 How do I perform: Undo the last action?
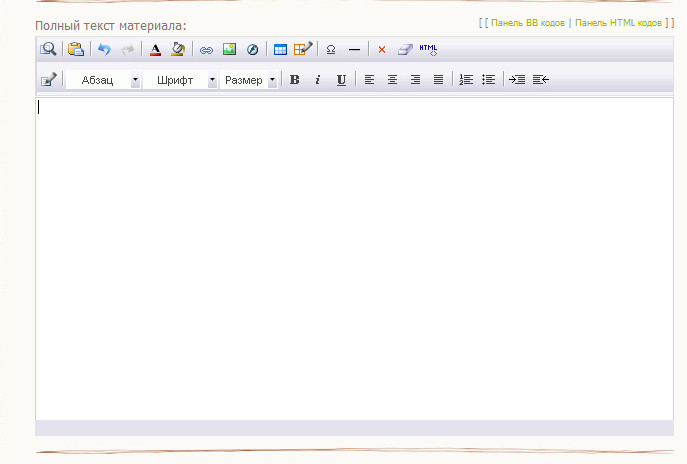click(104, 49)
